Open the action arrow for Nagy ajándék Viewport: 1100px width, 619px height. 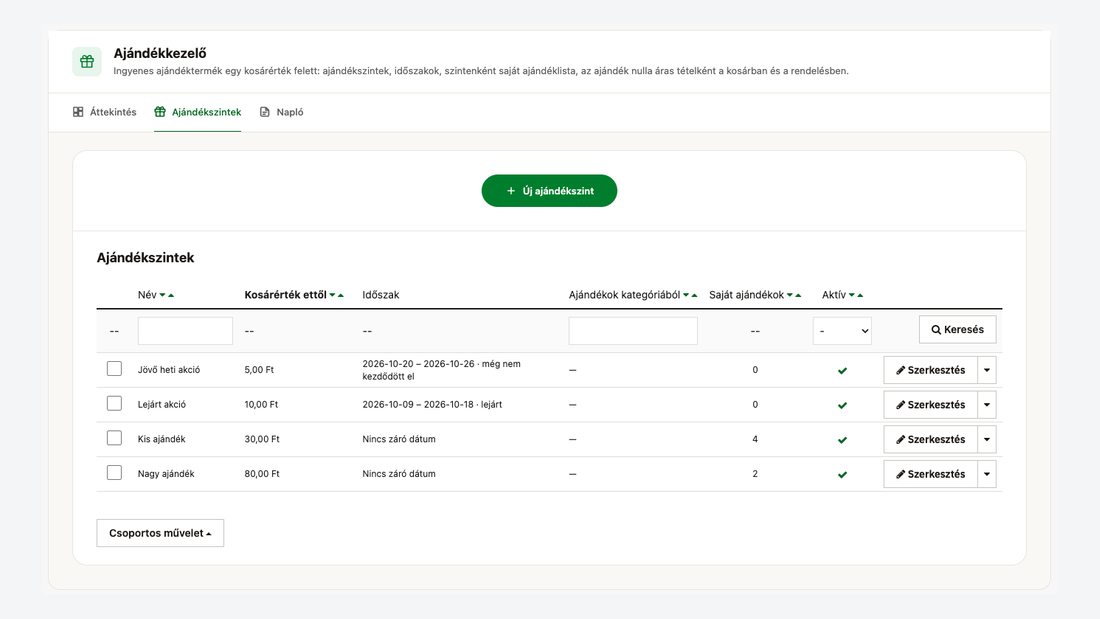987,474
